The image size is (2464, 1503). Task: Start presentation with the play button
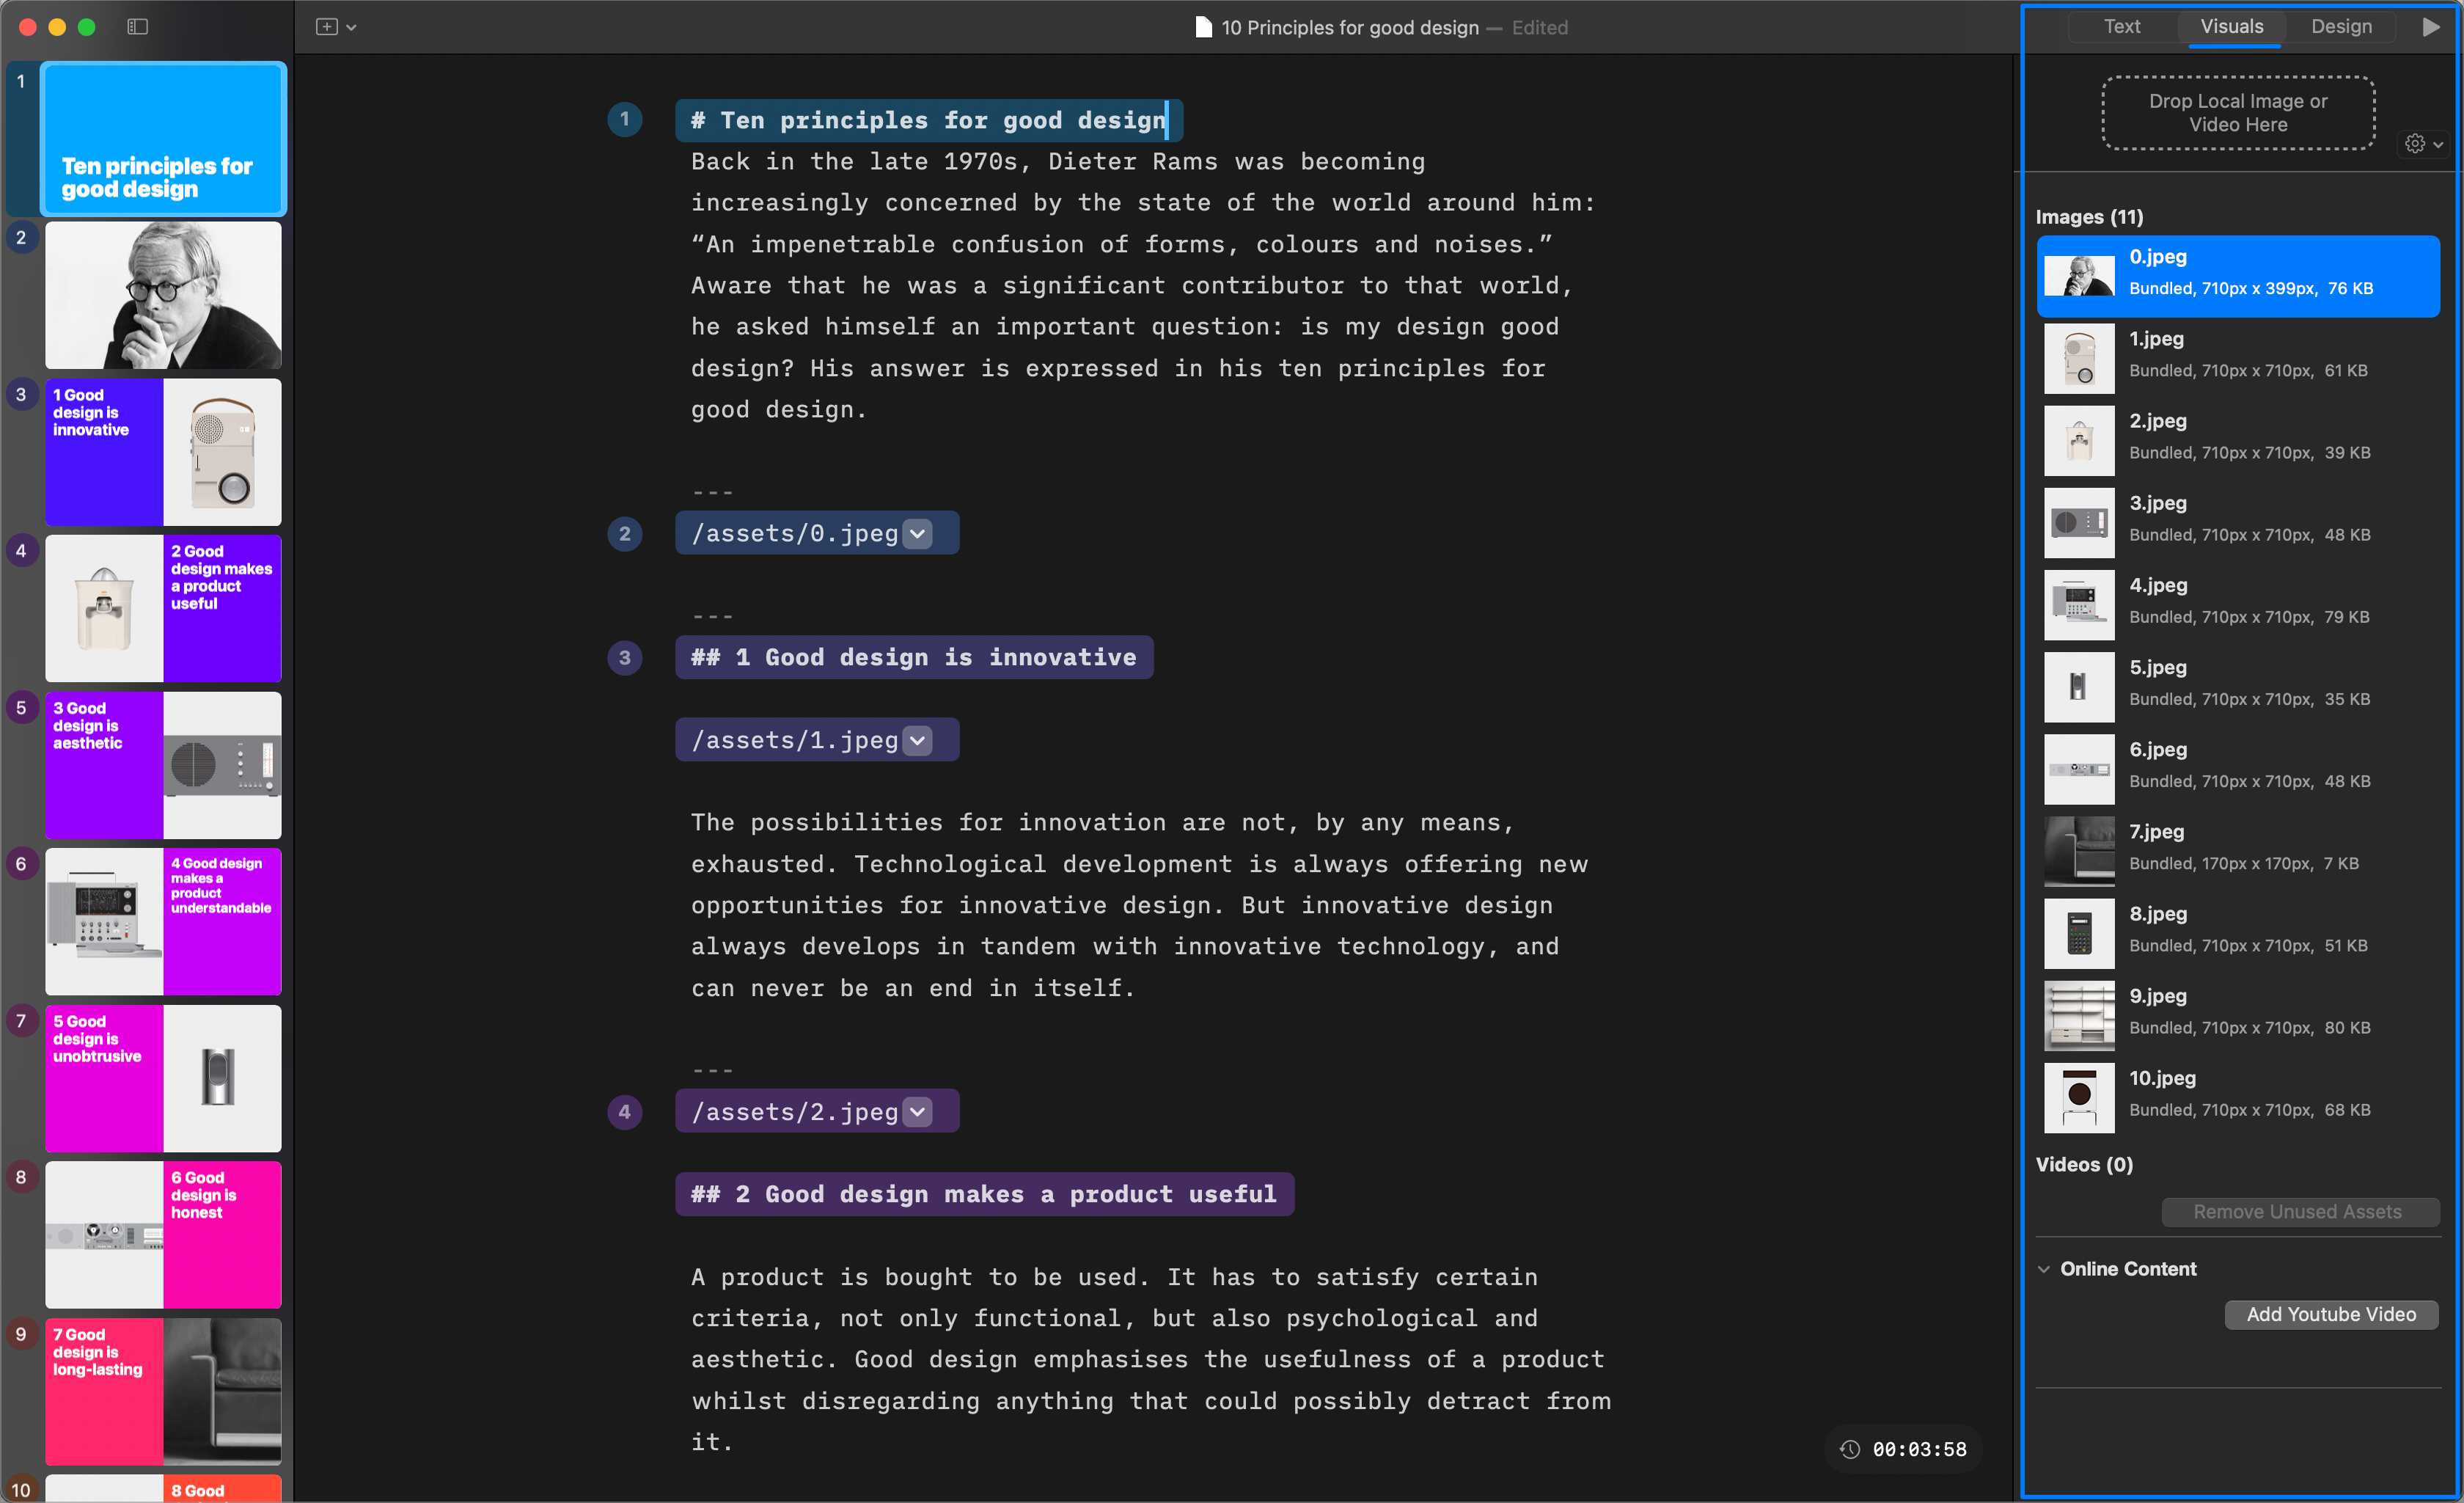click(2431, 27)
